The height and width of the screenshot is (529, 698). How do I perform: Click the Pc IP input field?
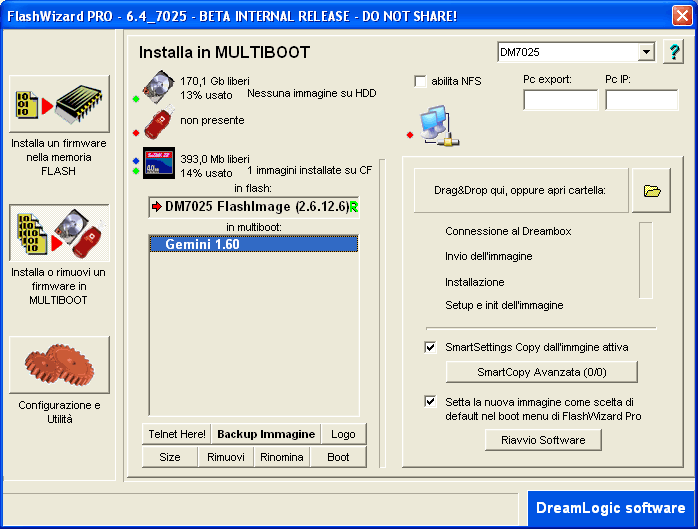click(642, 100)
